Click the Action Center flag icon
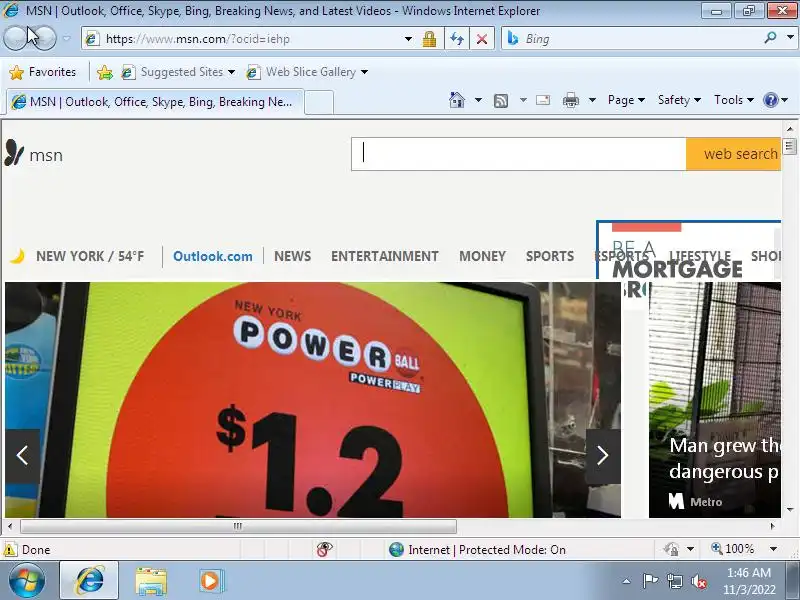Viewport: 800px width, 600px height. 649,581
